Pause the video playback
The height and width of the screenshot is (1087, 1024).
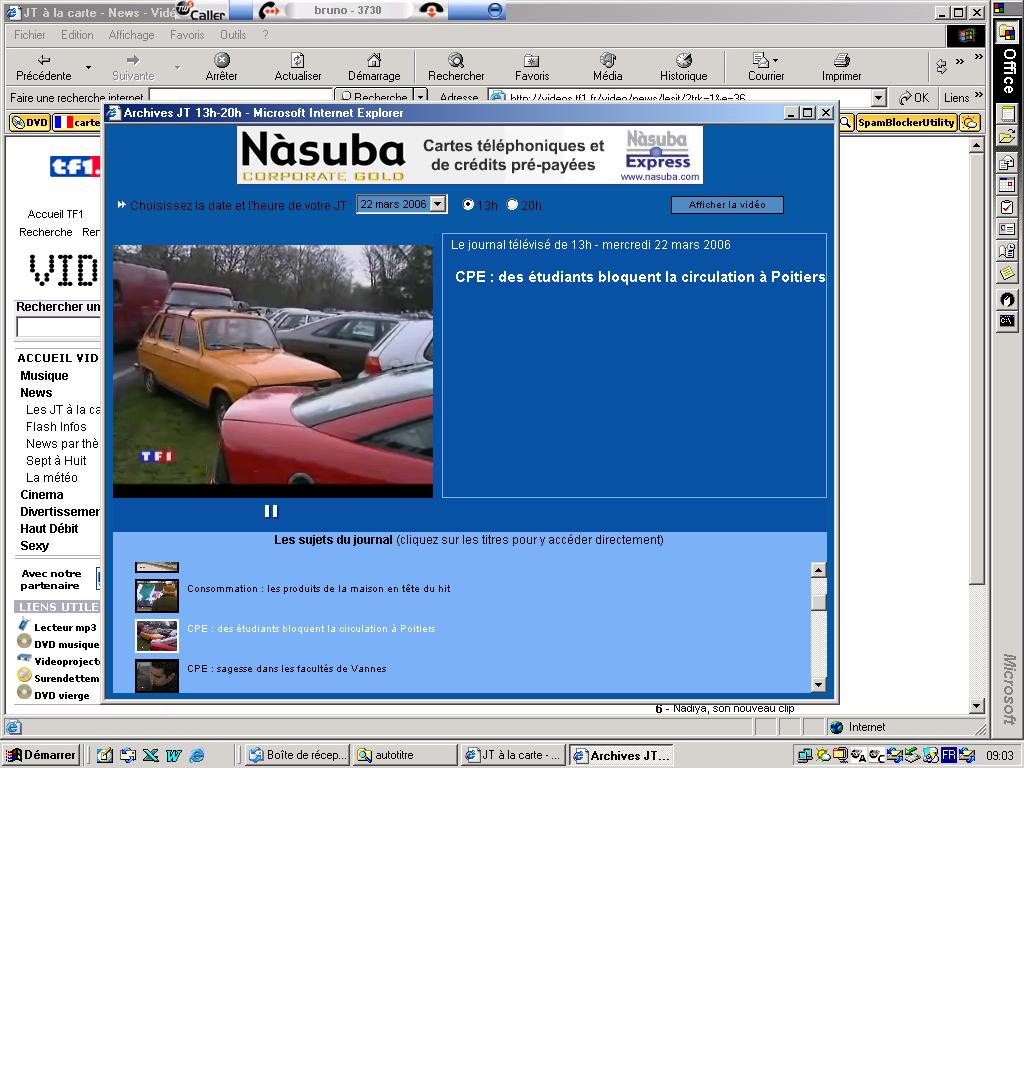(270, 511)
